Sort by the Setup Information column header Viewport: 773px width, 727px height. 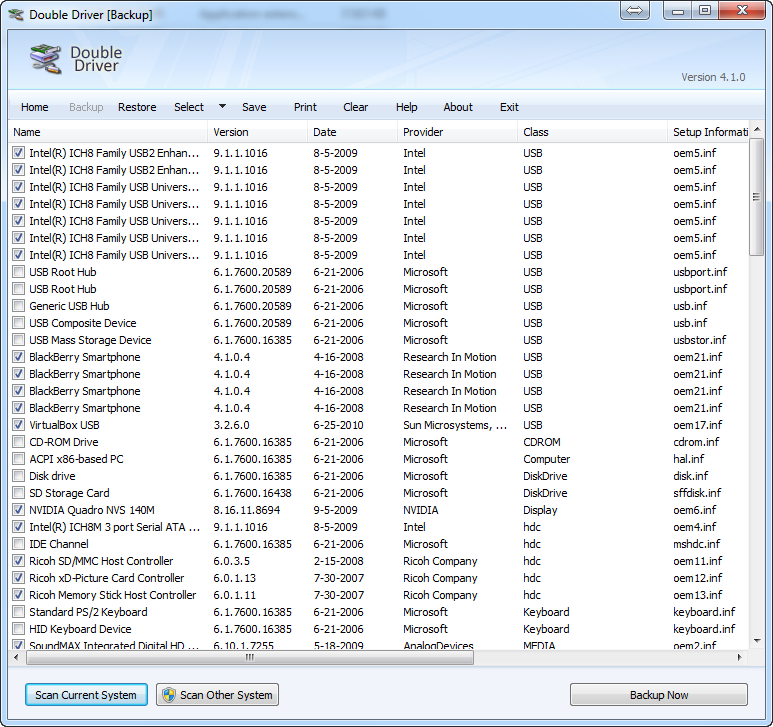click(708, 132)
